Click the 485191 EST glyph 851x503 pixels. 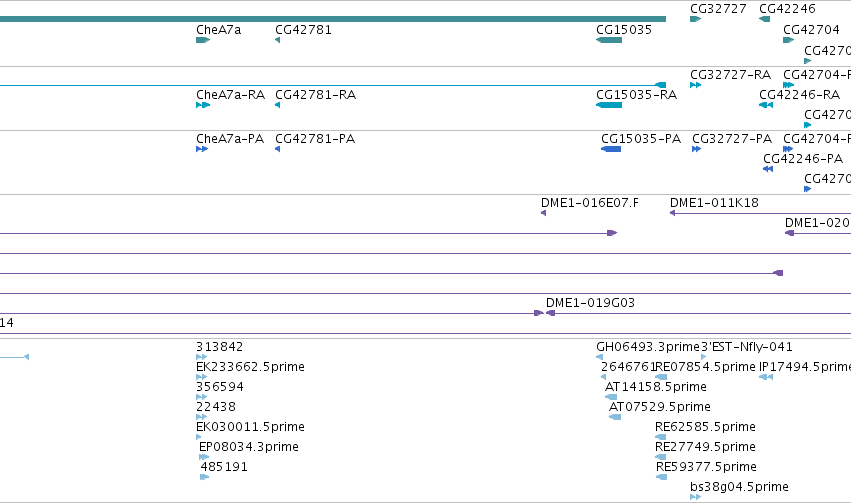(205, 477)
